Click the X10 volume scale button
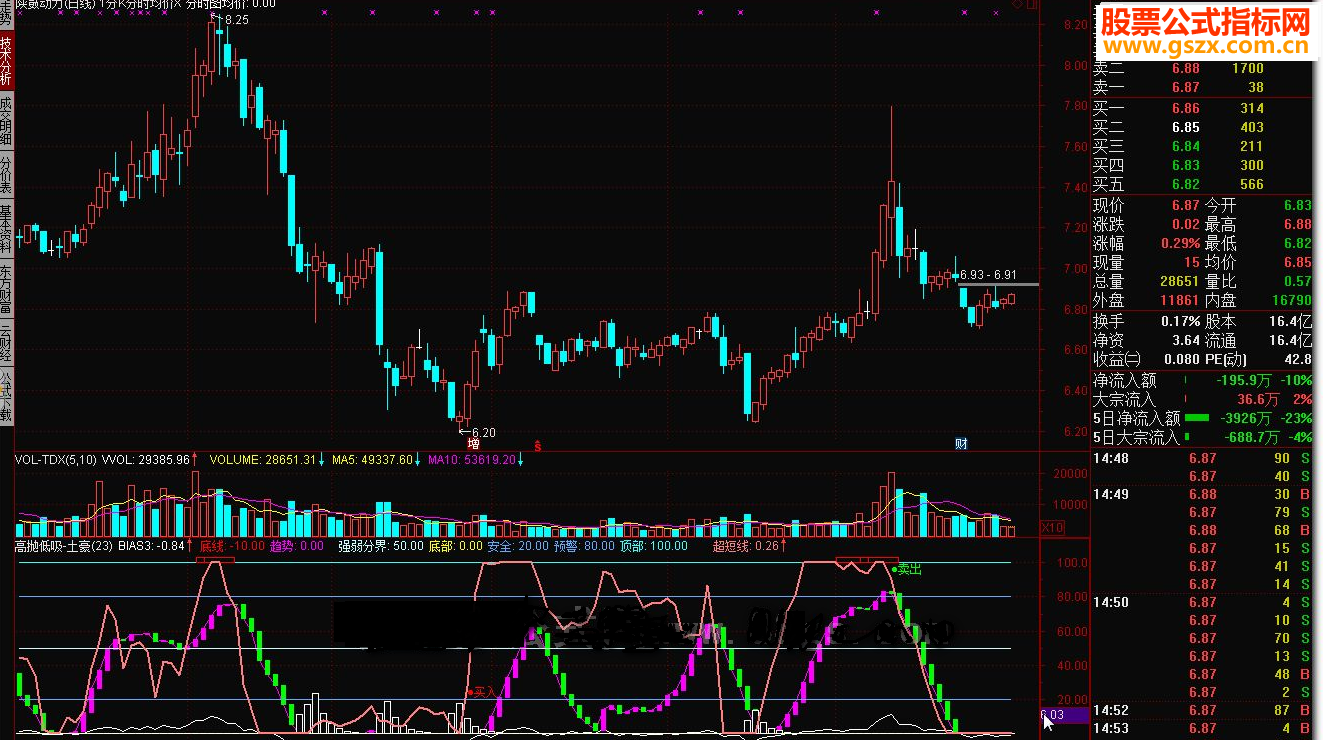Viewport: 1323px width, 740px height. (x=1053, y=527)
